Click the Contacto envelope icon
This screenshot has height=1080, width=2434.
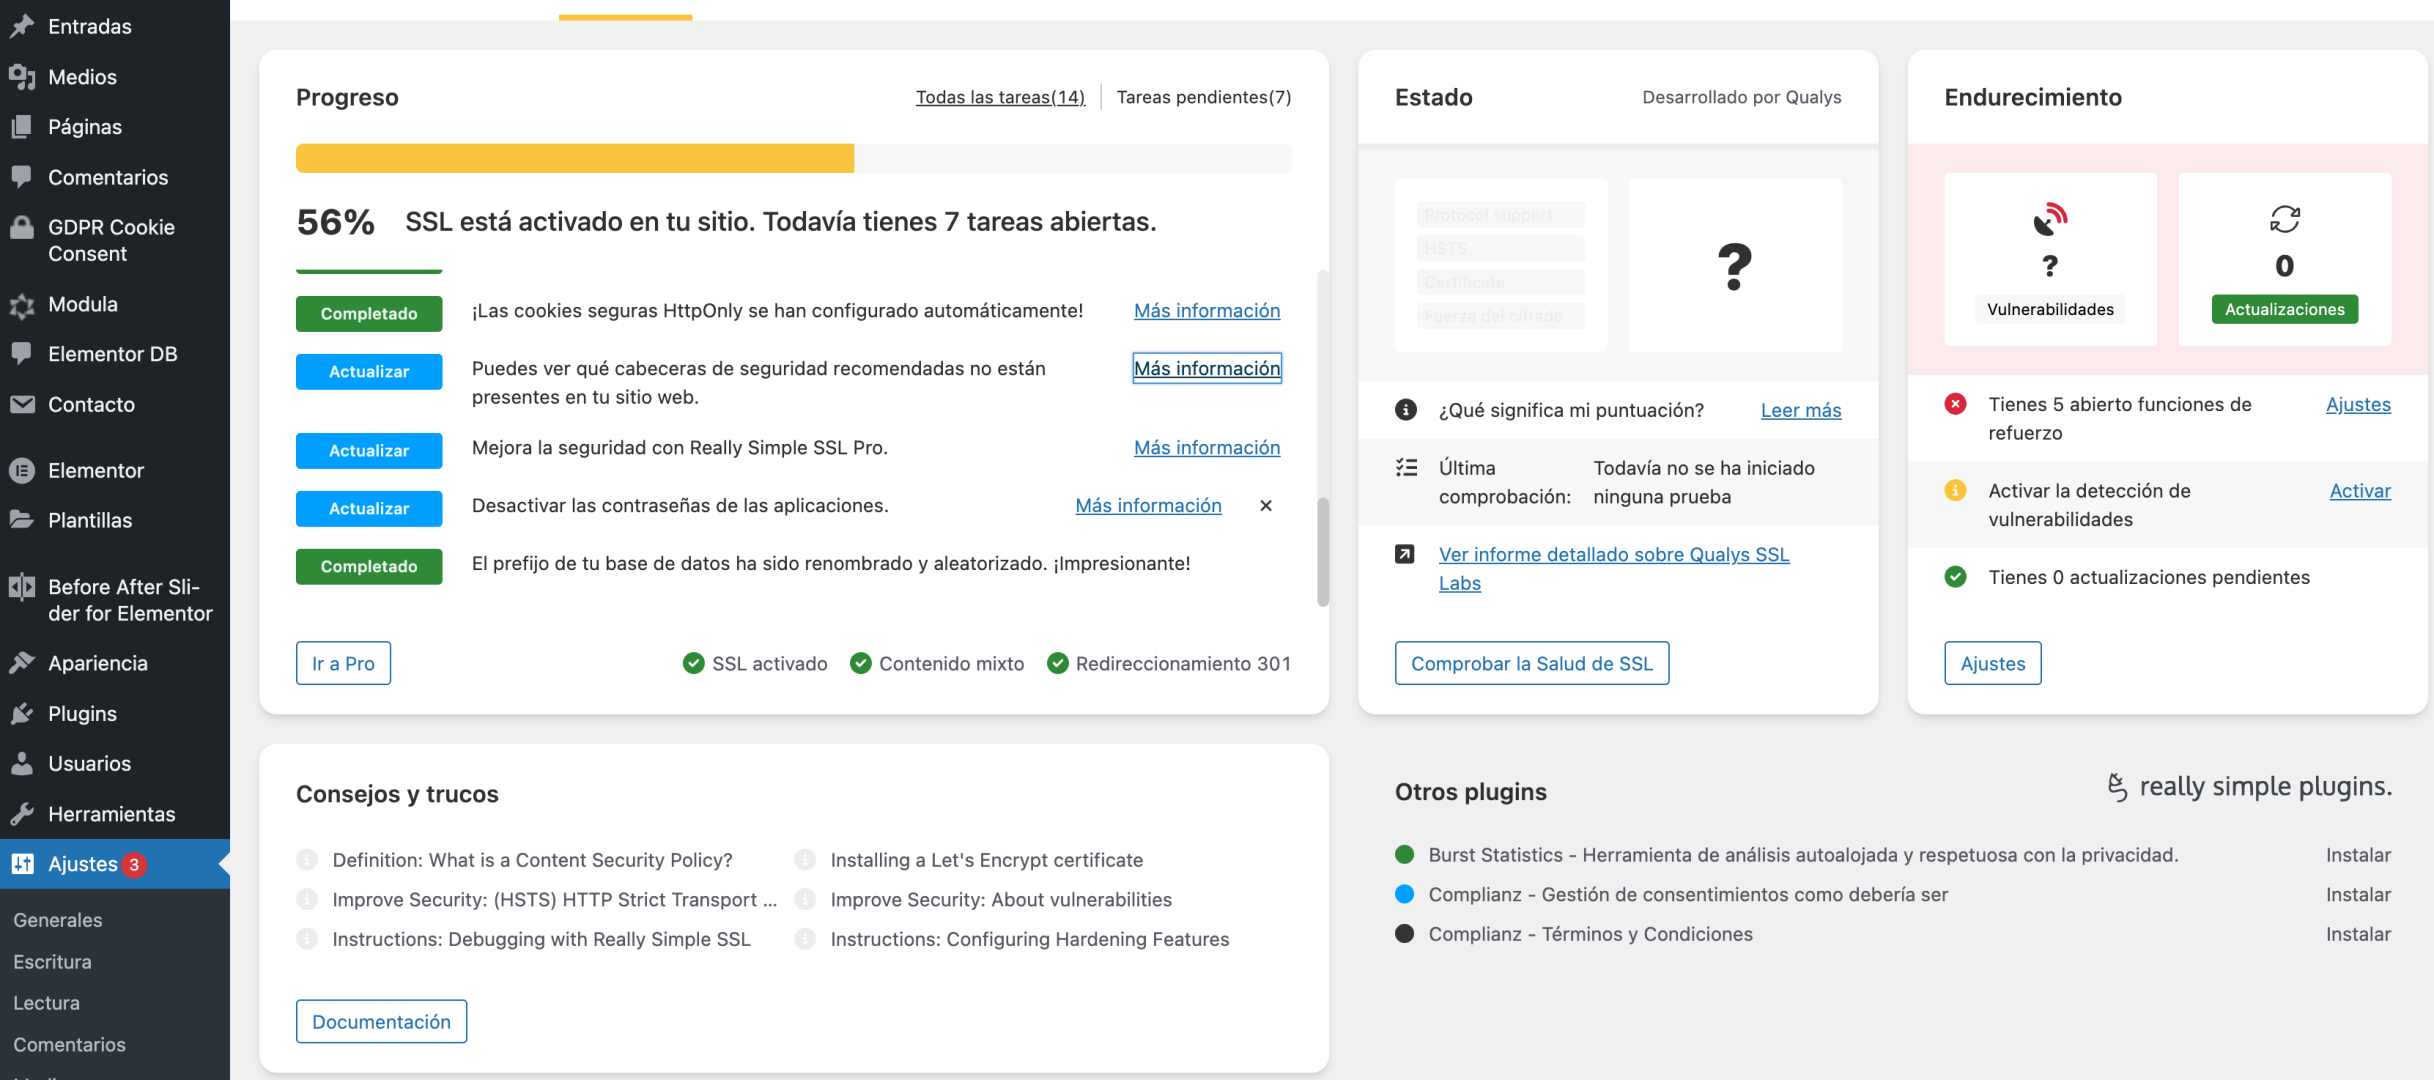pyautogui.click(x=22, y=405)
